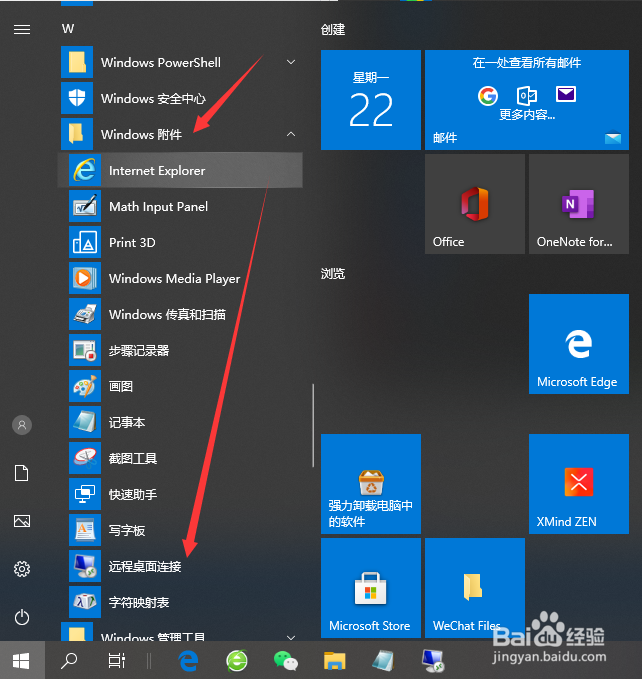Open green 360 browser icon on taskbar
642x679 pixels.
tap(237, 661)
